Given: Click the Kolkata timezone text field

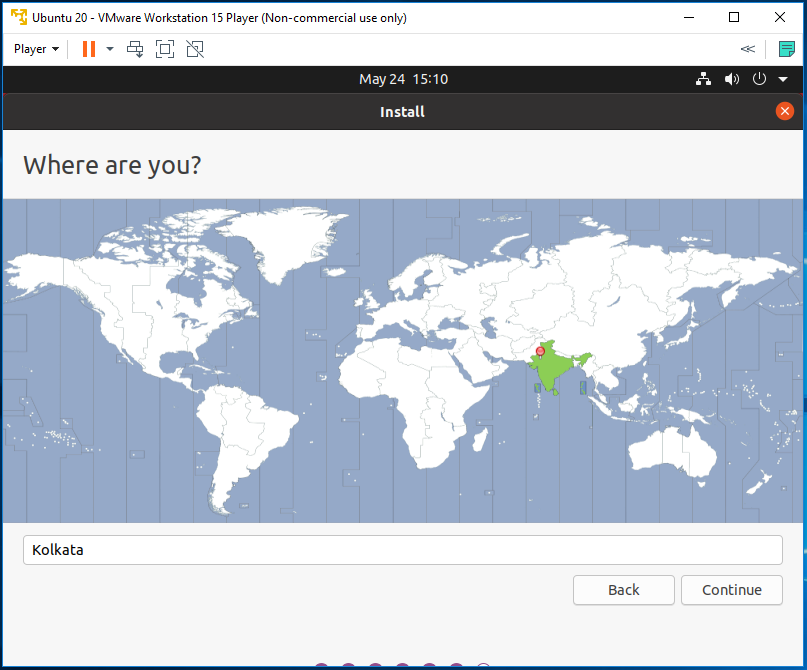Looking at the screenshot, I should click(403, 550).
